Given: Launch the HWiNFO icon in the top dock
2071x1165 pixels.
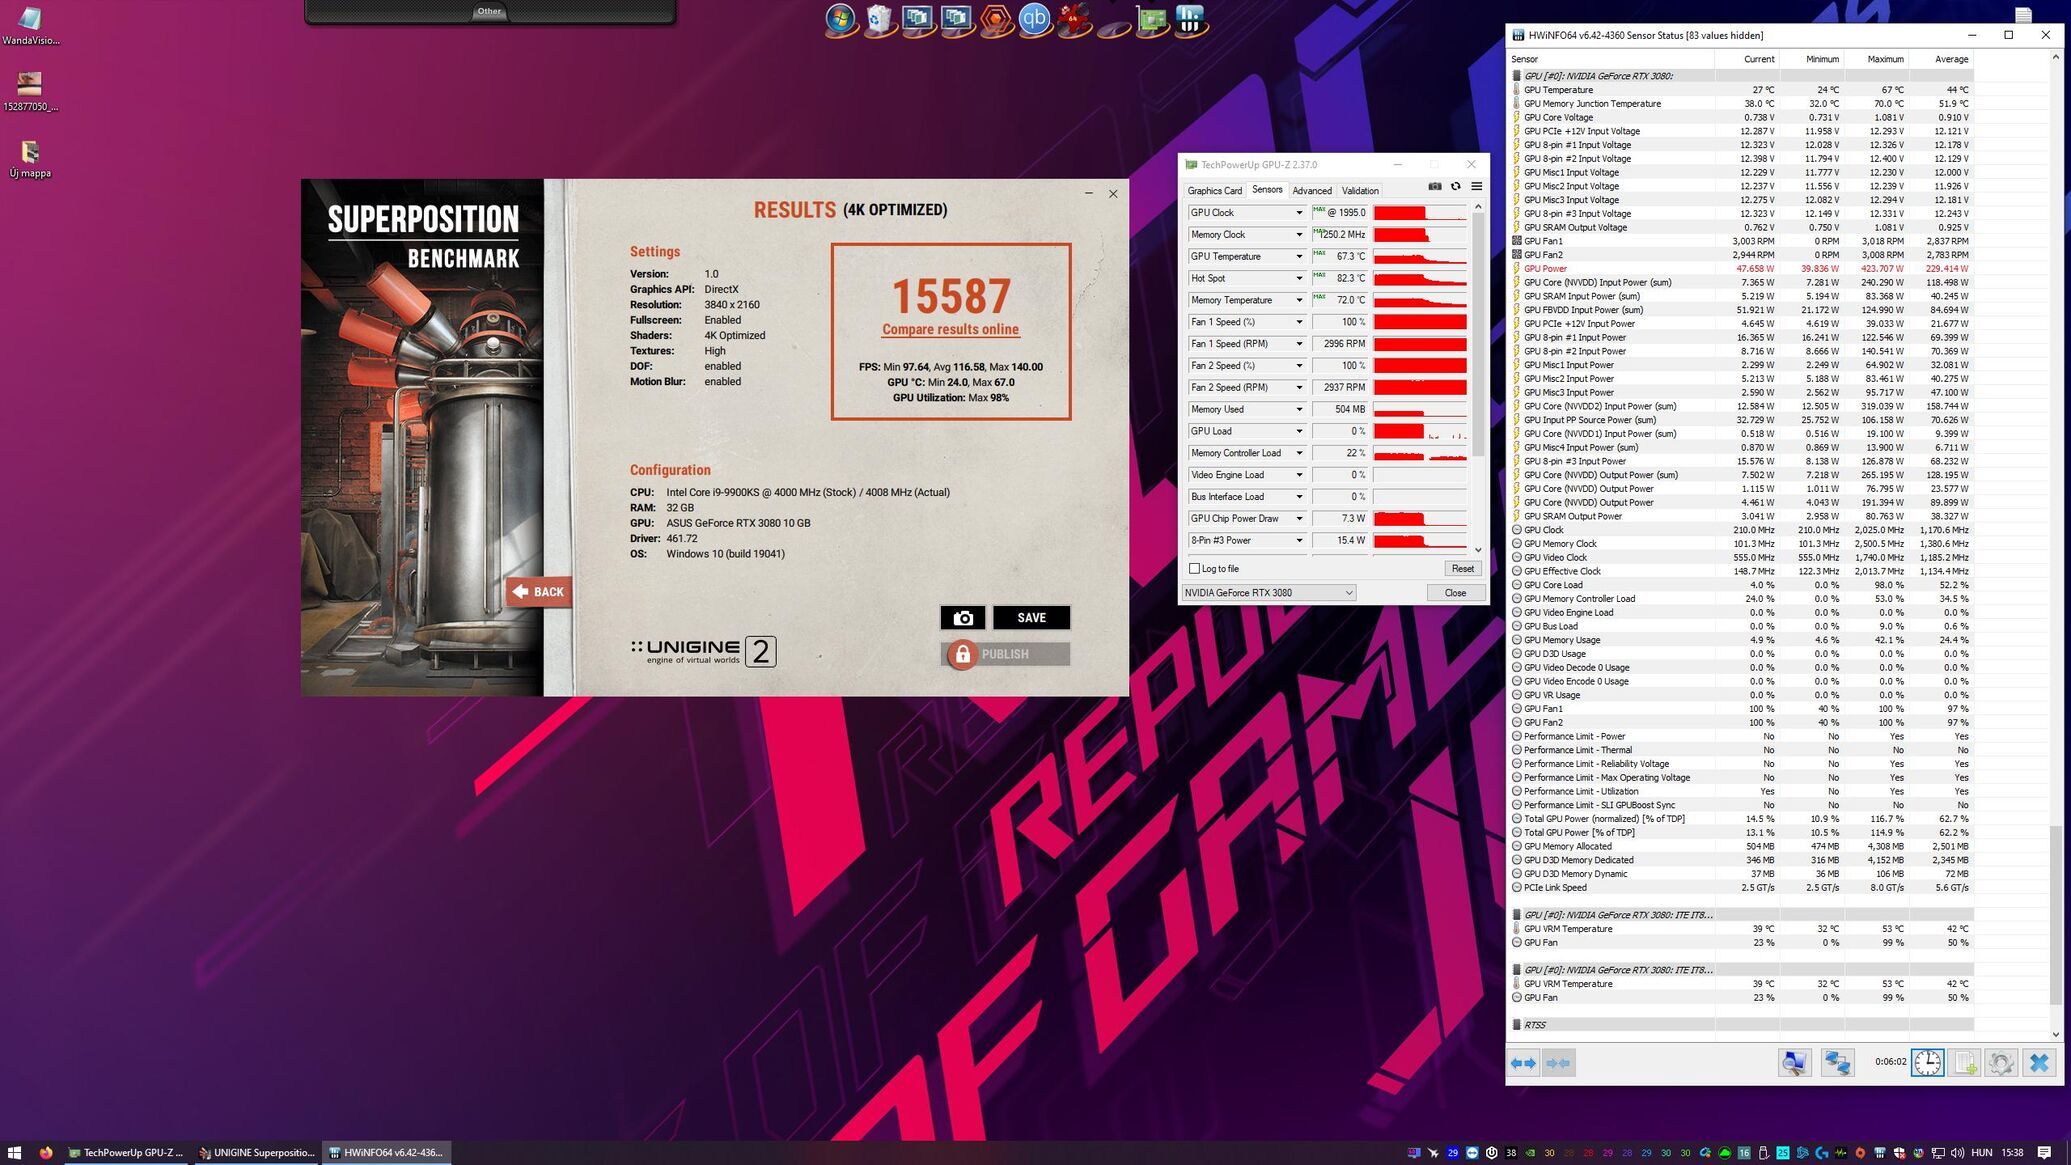Looking at the screenshot, I should tap(1190, 20).
